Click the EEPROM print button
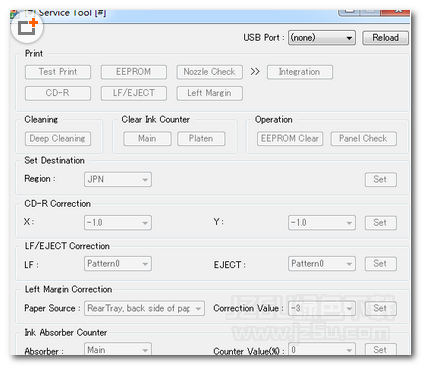The width and height of the screenshot is (422, 366). pos(134,72)
